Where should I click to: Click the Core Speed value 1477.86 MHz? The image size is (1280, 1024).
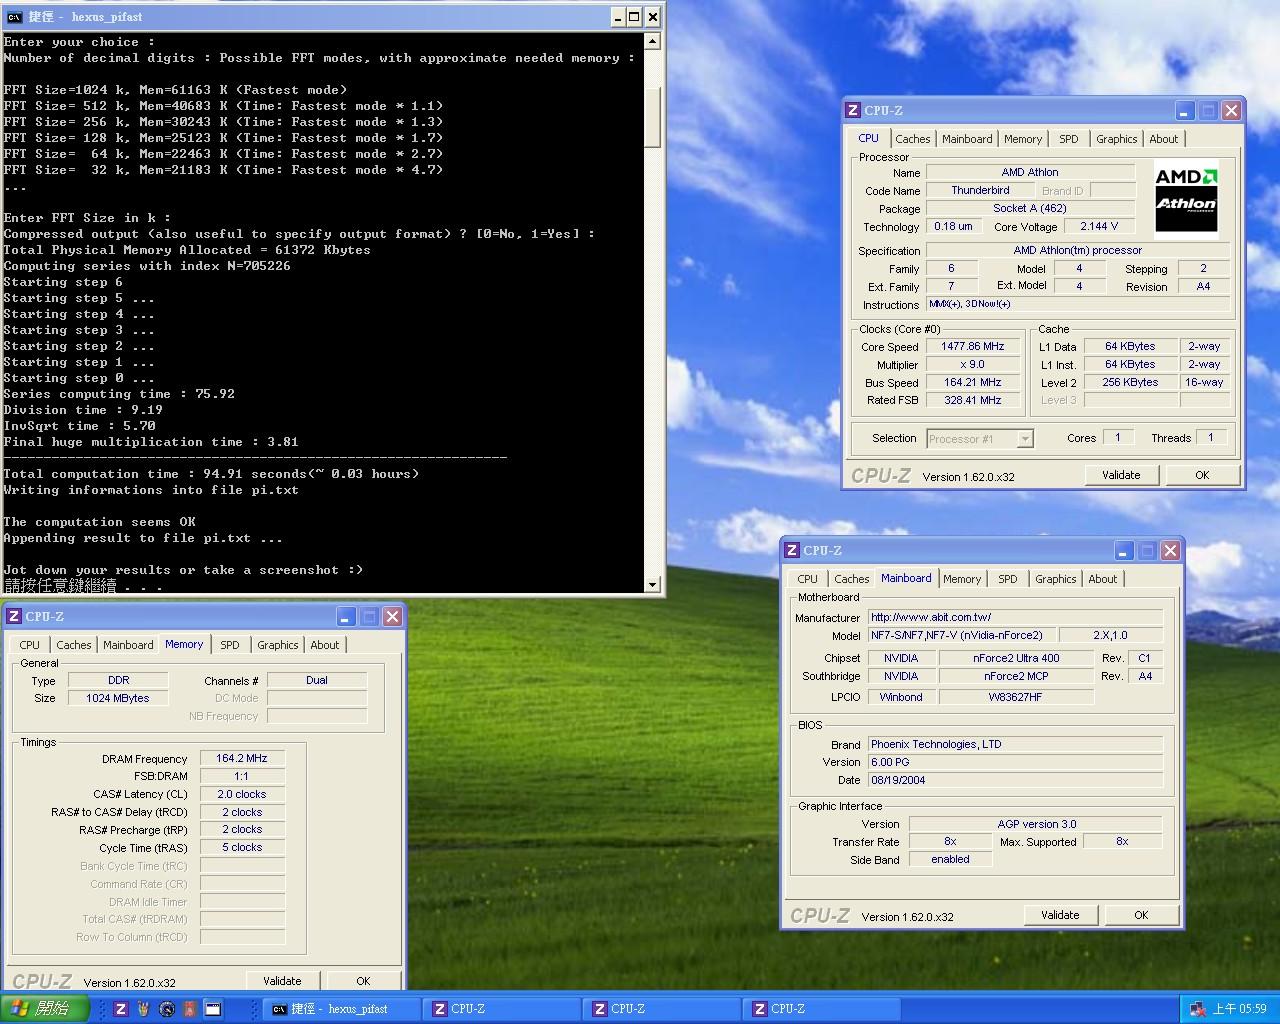[972, 347]
